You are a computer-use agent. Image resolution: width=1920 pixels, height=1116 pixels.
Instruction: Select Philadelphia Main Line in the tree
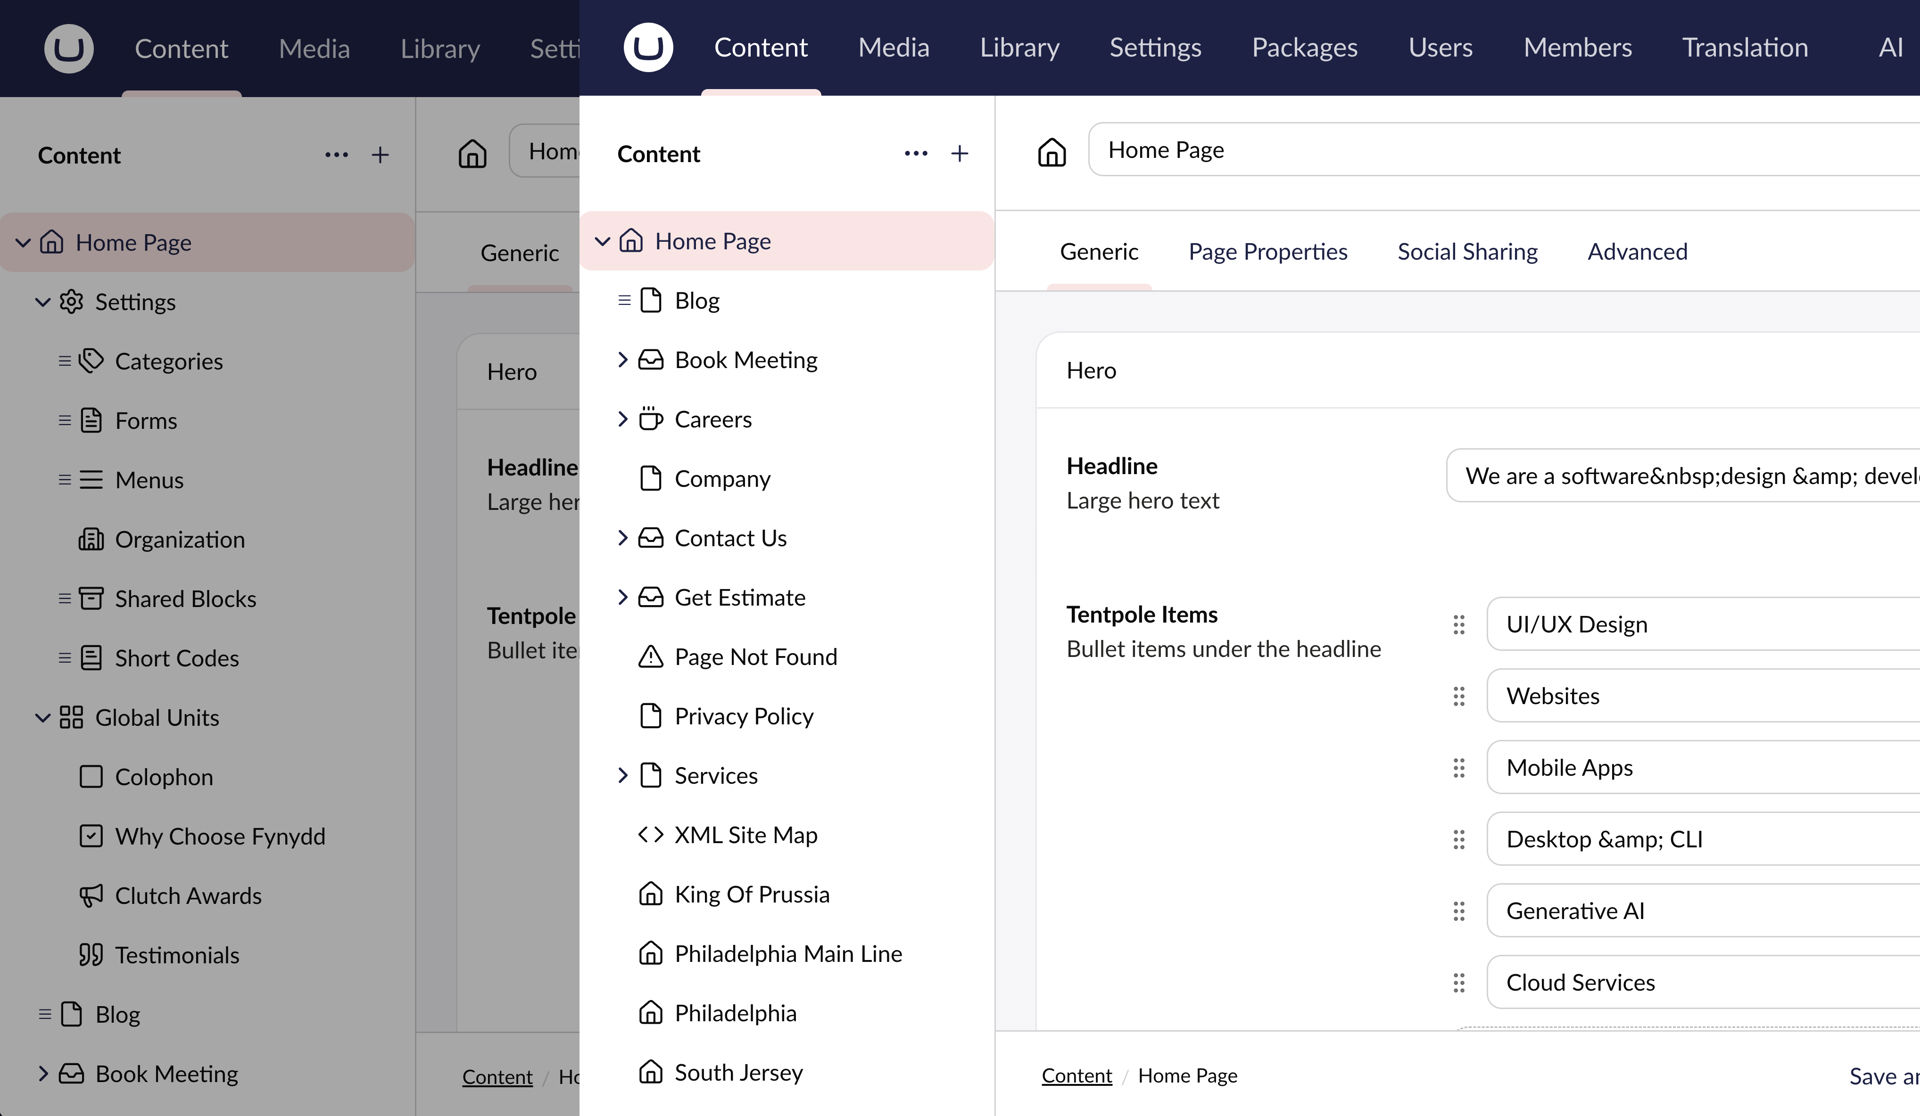(x=787, y=954)
